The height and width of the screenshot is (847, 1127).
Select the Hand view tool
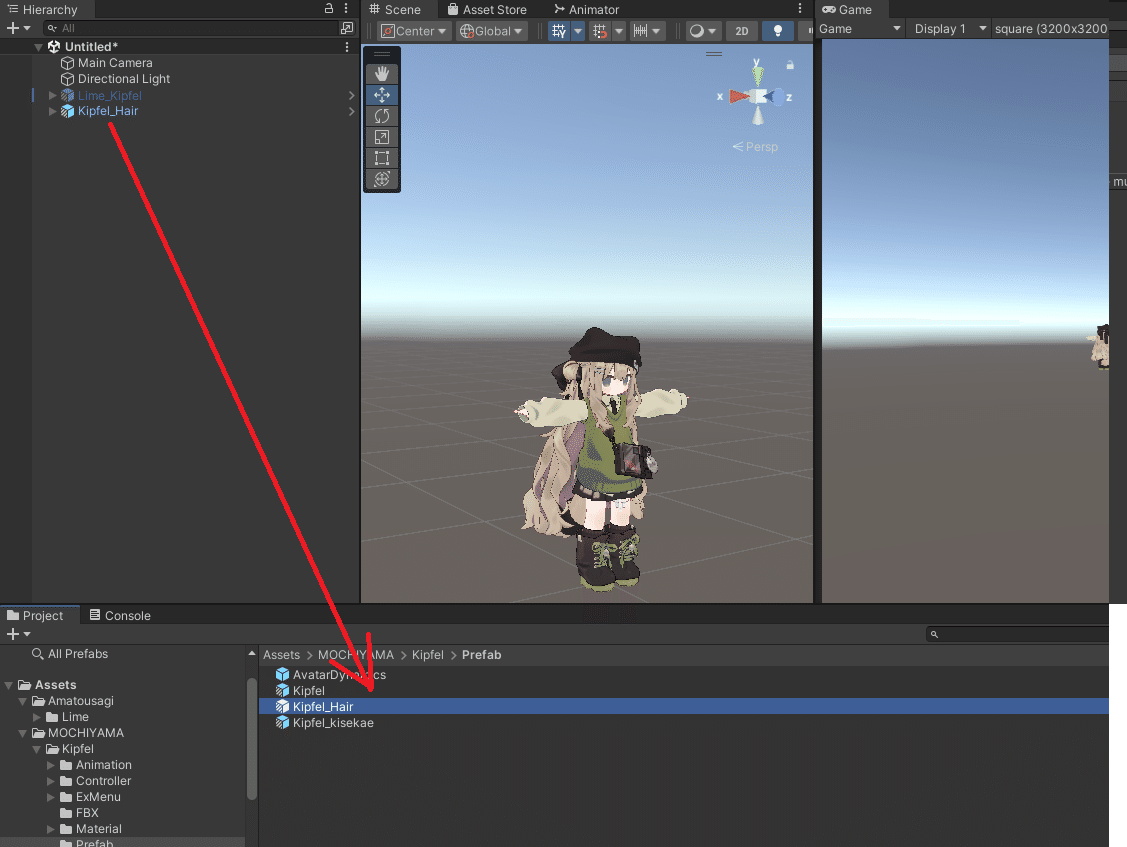coord(382,72)
